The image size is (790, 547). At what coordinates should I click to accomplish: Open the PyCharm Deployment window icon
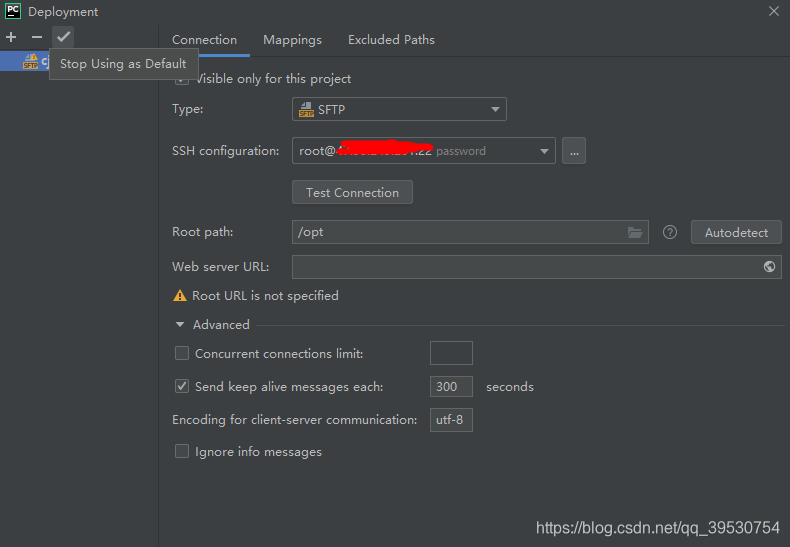pyautogui.click(x=13, y=11)
